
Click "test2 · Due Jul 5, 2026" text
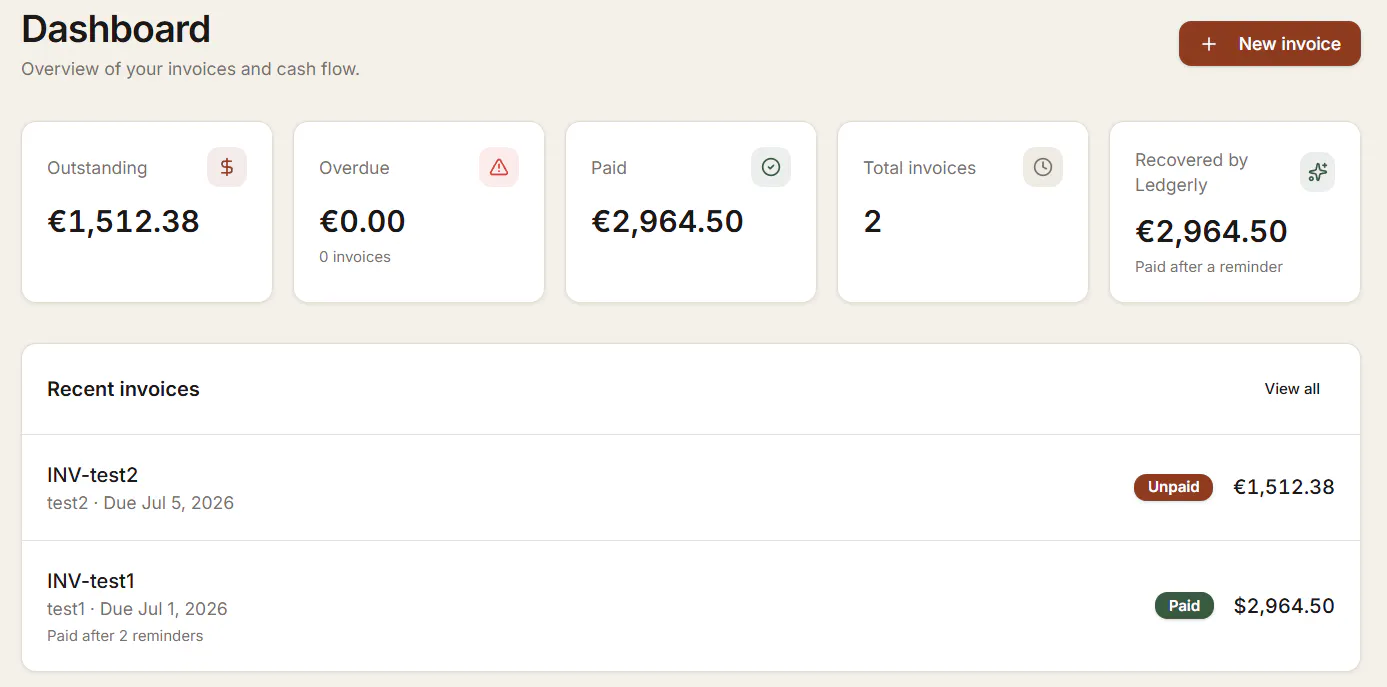pyautogui.click(x=140, y=503)
